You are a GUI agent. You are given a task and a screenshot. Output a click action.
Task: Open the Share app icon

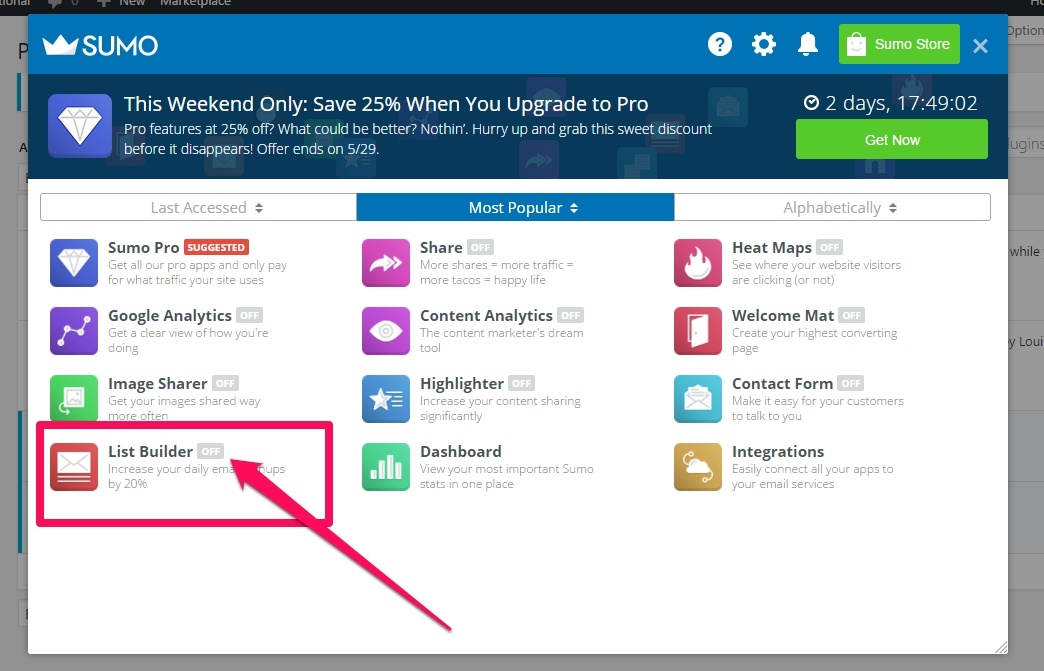coord(386,263)
